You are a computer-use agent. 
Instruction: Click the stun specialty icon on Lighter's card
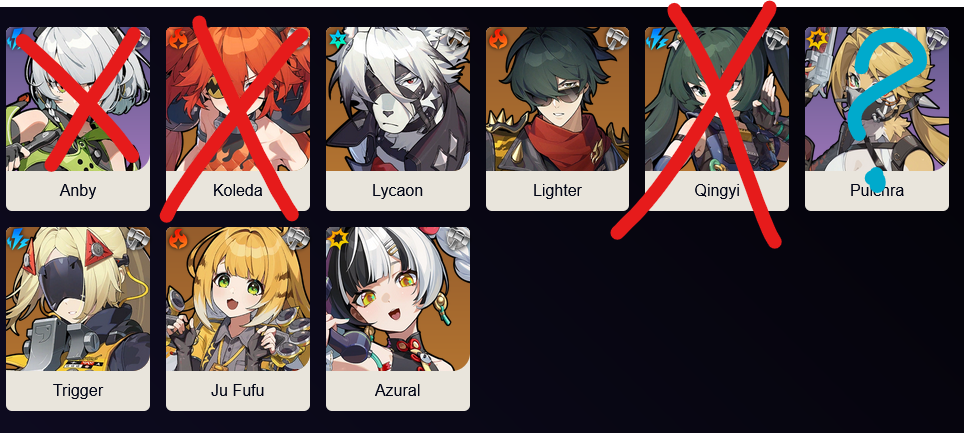(x=617, y=39)
